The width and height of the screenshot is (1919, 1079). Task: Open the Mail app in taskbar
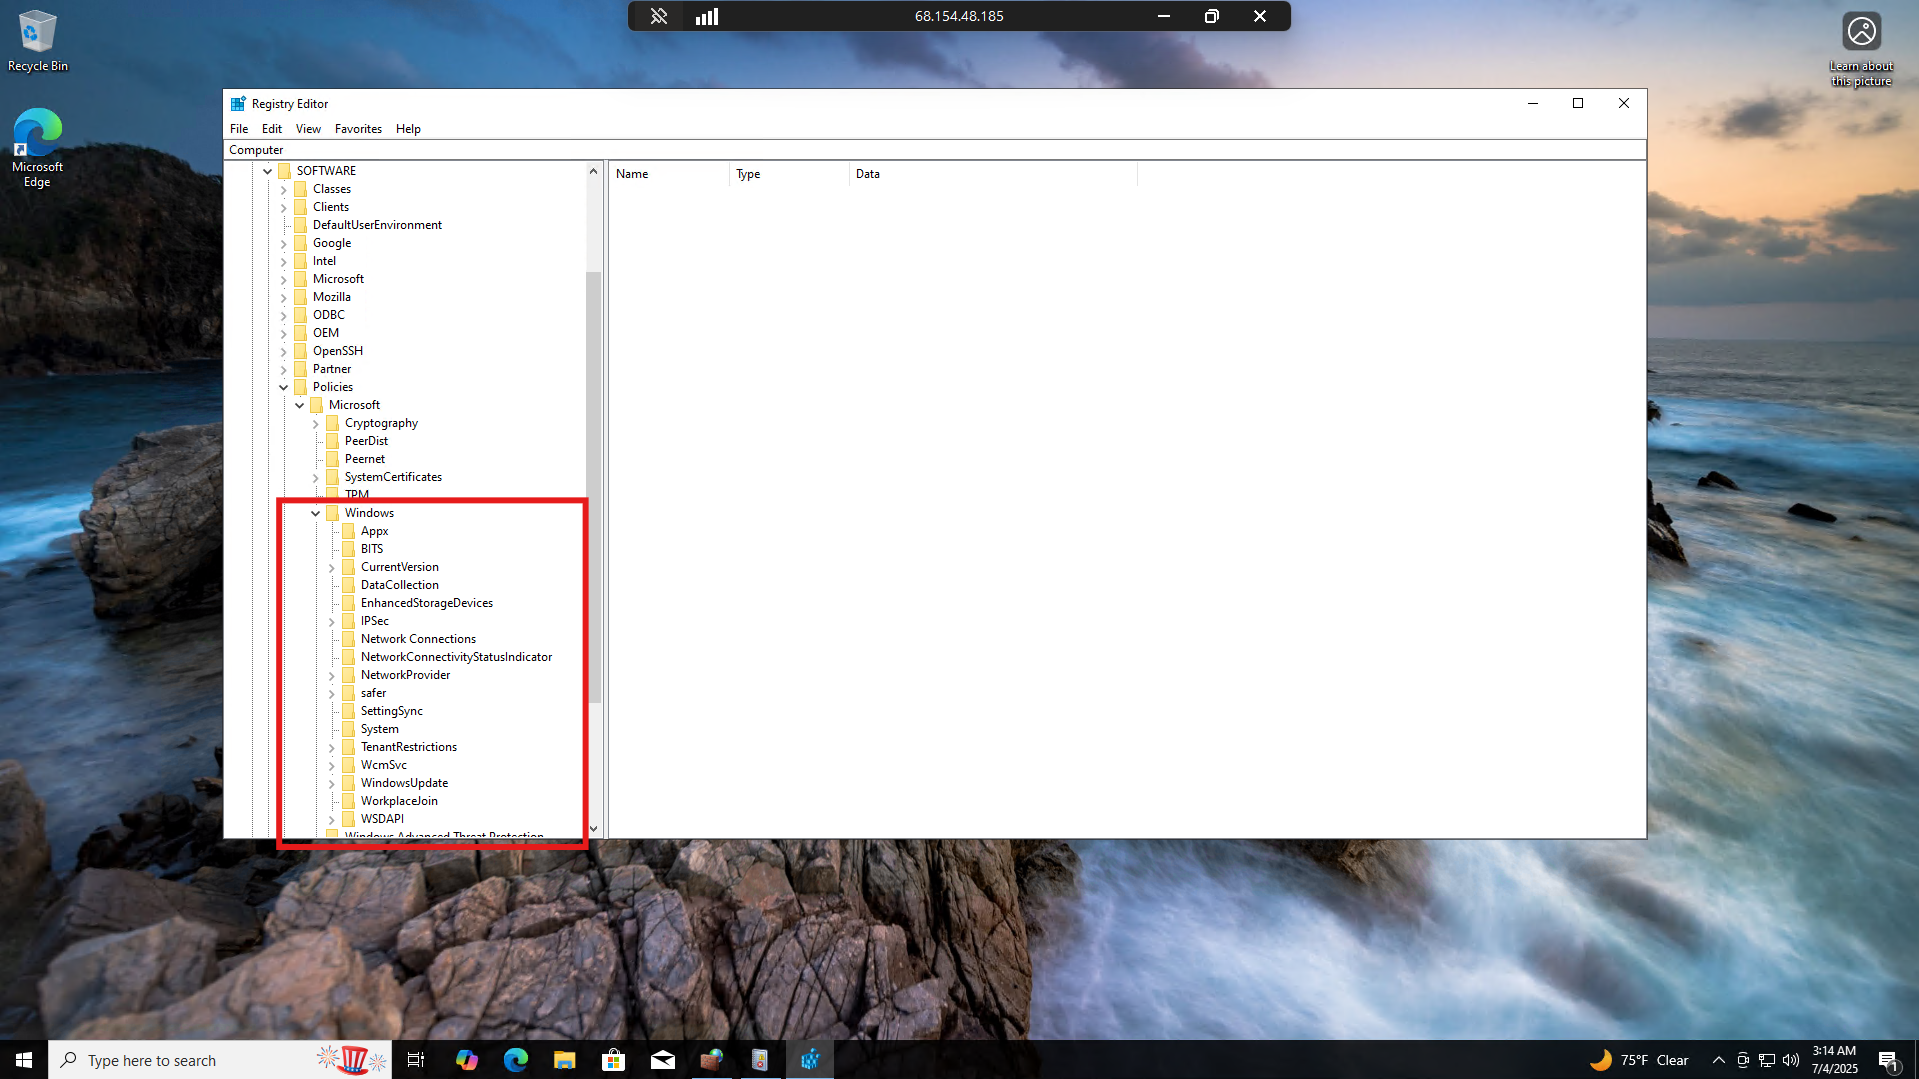662,1060
